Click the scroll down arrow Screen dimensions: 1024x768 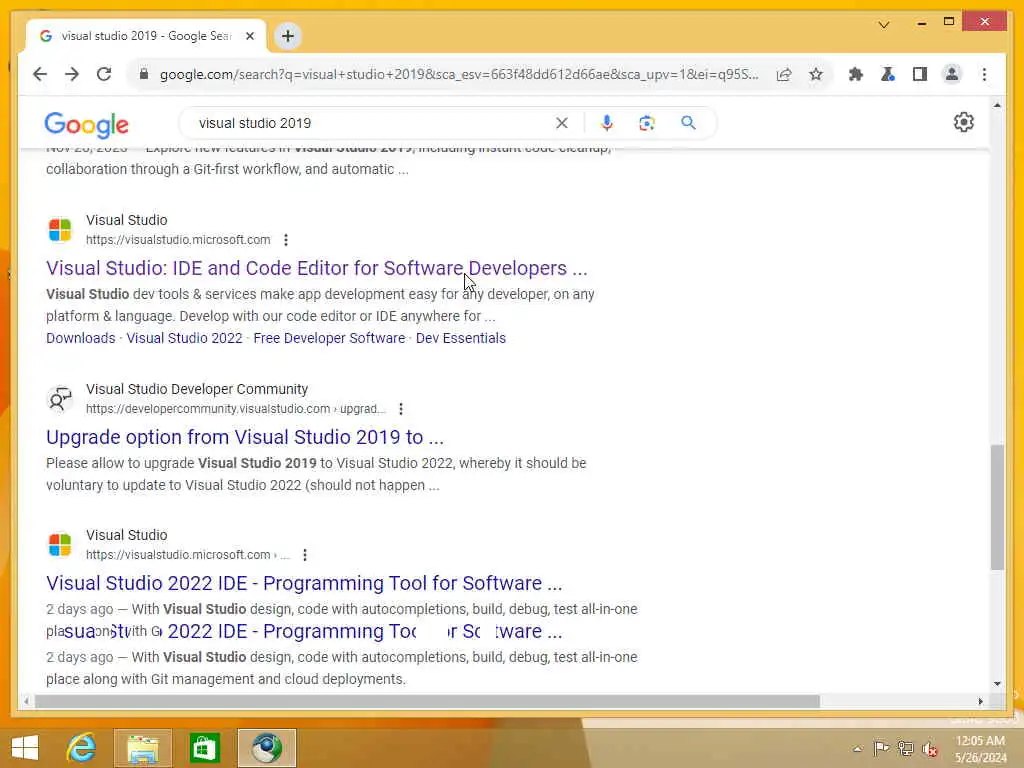coord(997,684)
